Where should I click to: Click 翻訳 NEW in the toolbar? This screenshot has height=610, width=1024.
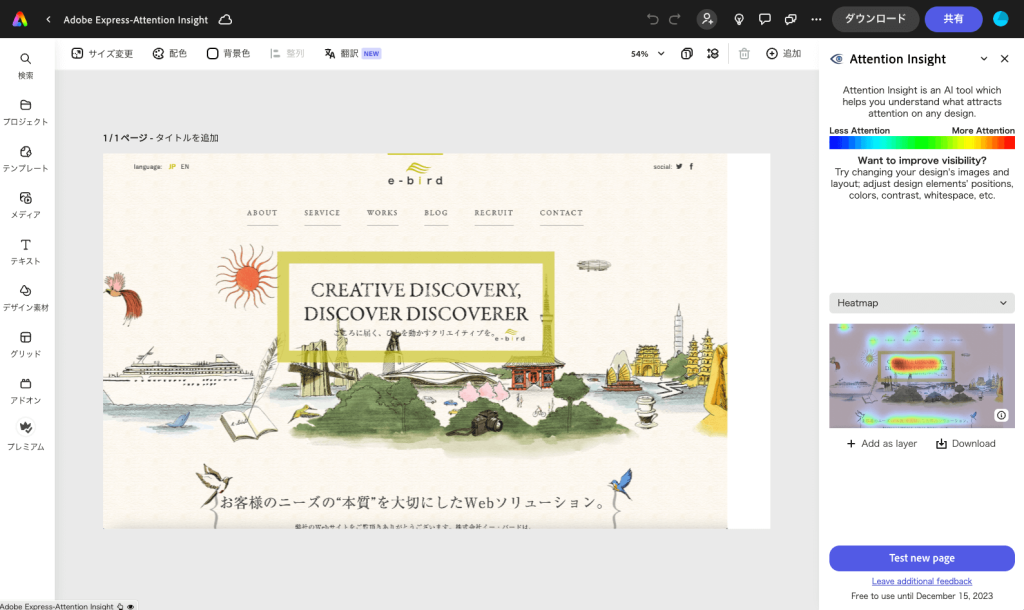353,54
